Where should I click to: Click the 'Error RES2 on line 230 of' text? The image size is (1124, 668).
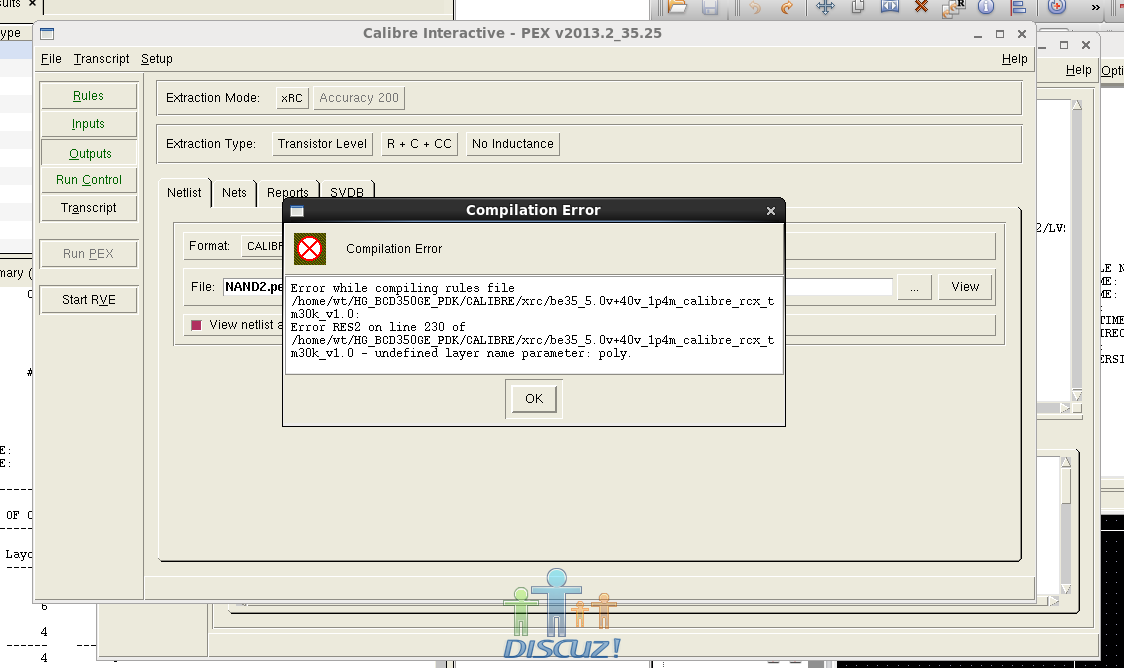coord(378,327)
